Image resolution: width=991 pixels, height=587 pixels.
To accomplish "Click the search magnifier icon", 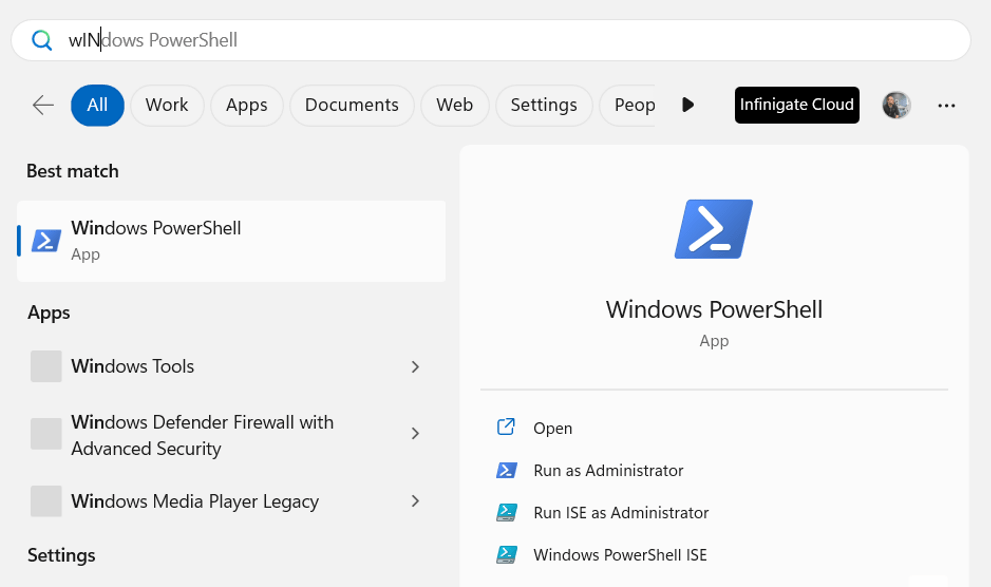I will [x=42, y=40].
